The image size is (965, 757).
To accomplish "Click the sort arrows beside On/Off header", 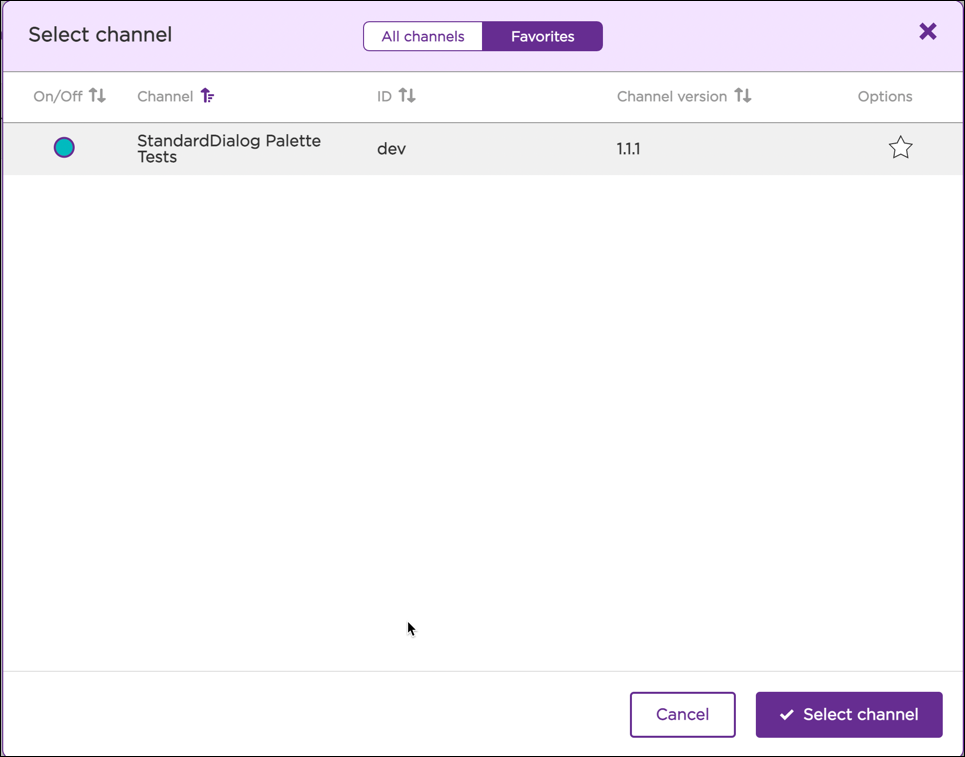I will click(97, 95).
